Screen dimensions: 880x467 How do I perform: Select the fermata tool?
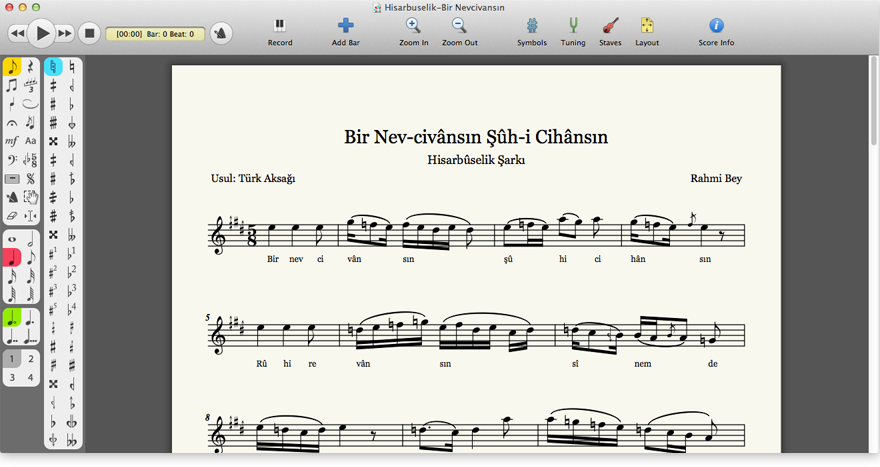click(x=12, y=122)
